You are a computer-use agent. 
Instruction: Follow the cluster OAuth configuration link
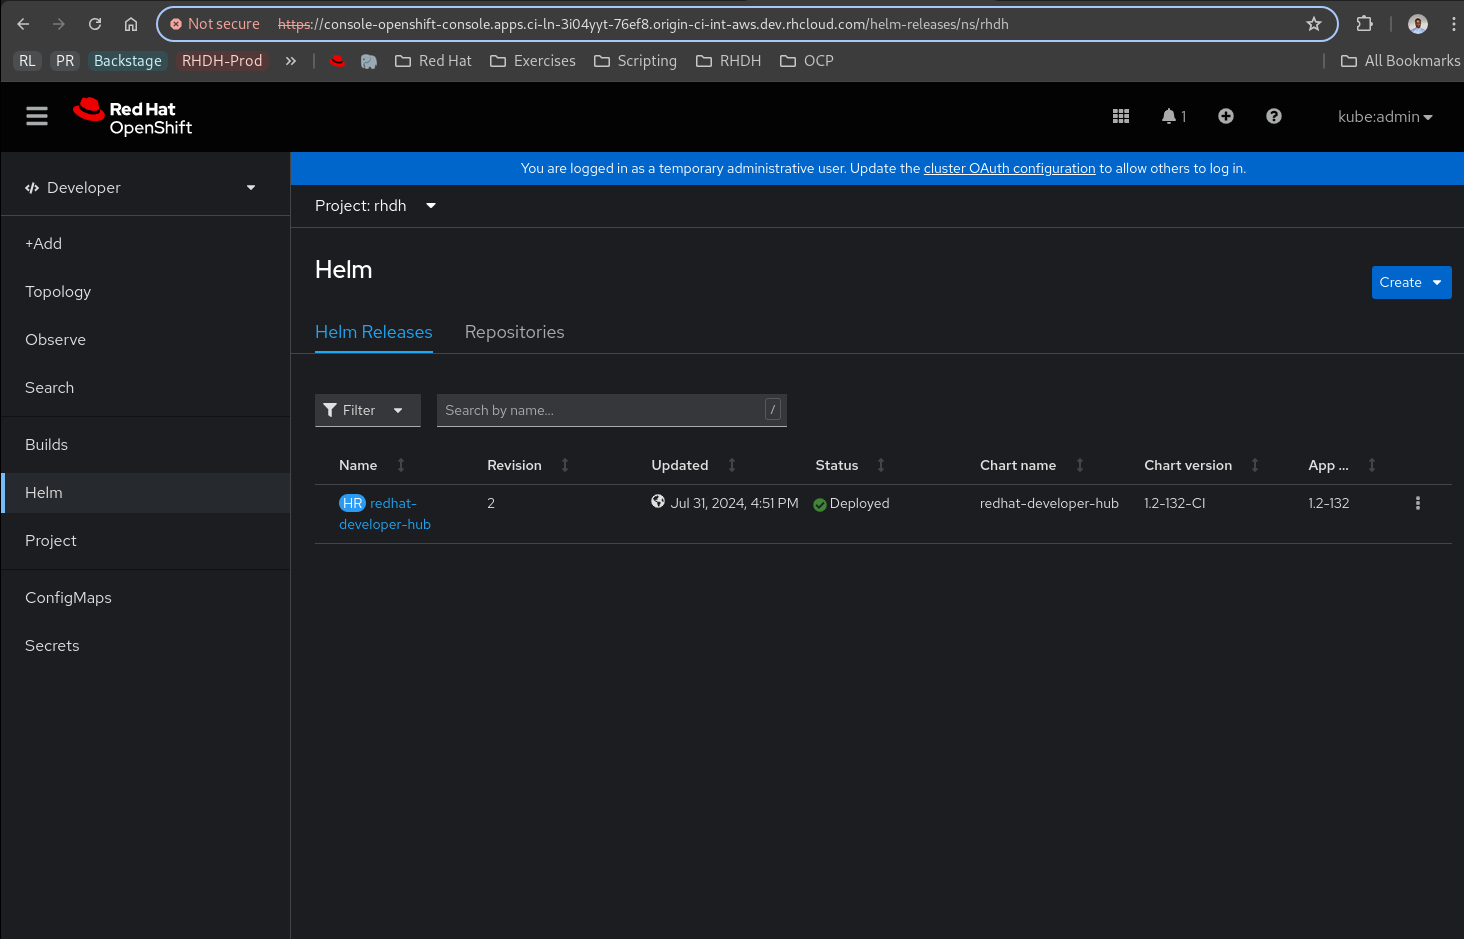1009,169
